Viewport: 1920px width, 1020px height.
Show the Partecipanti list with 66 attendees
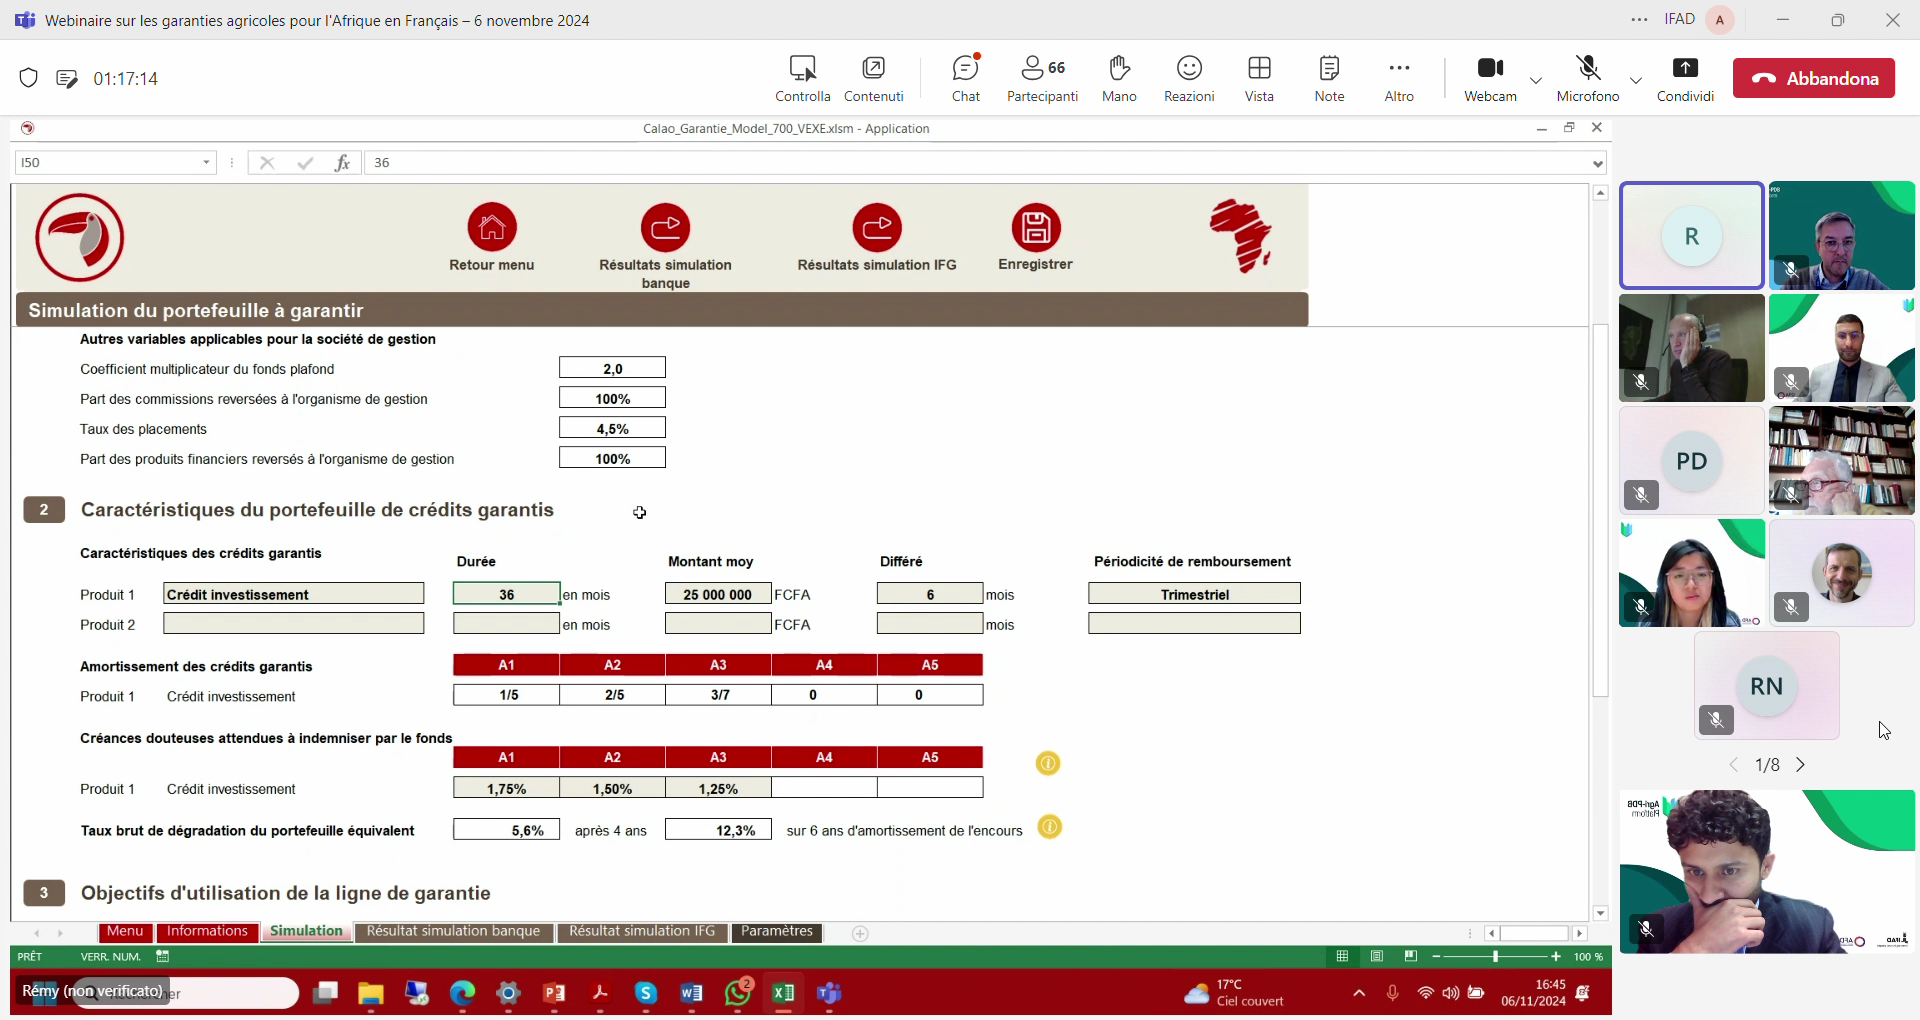[x=1042, y=79]
